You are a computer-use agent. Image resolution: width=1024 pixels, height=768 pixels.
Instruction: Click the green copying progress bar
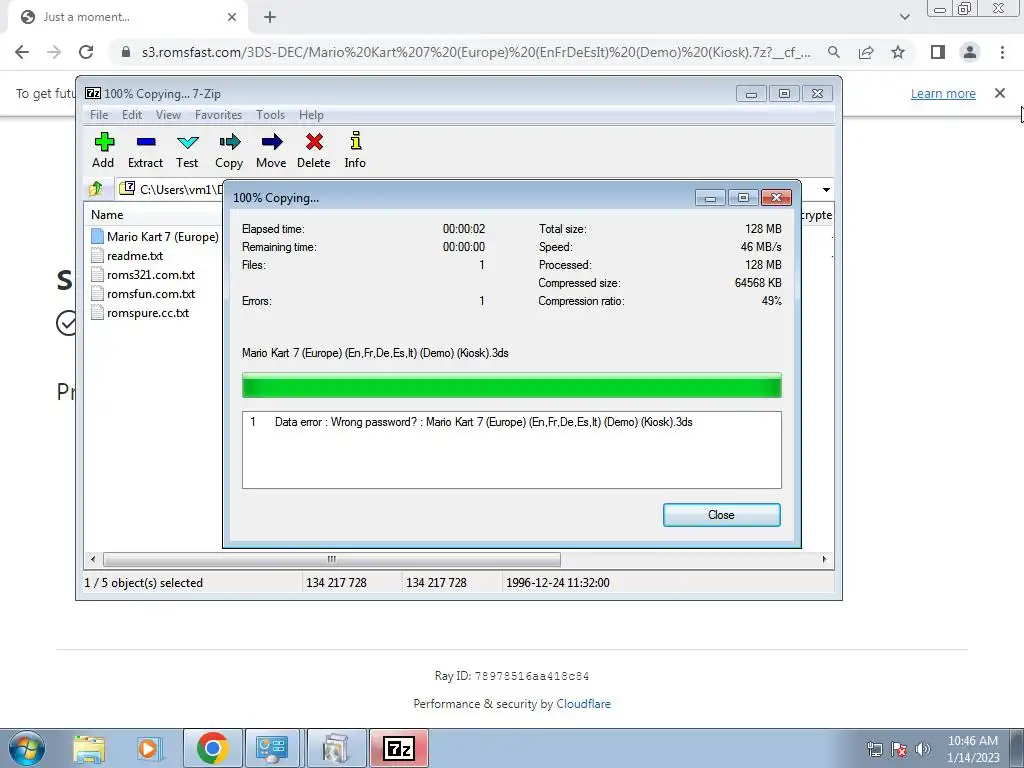point(511,385)
